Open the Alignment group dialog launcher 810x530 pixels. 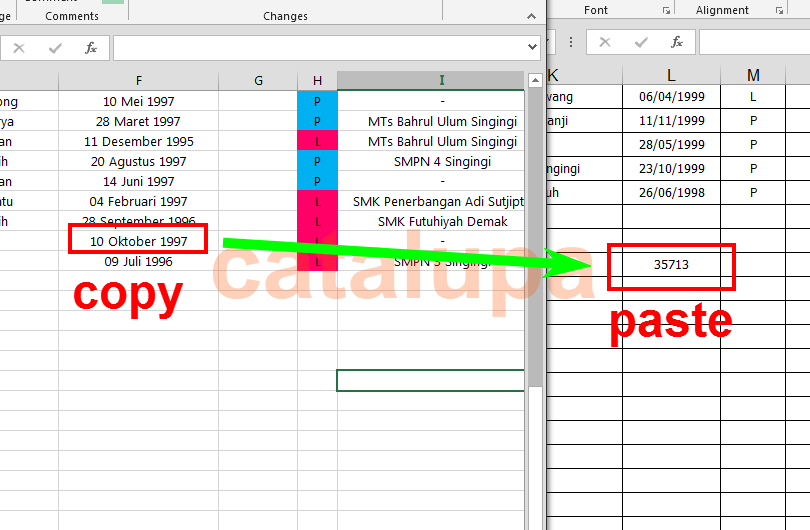[779, 10]
